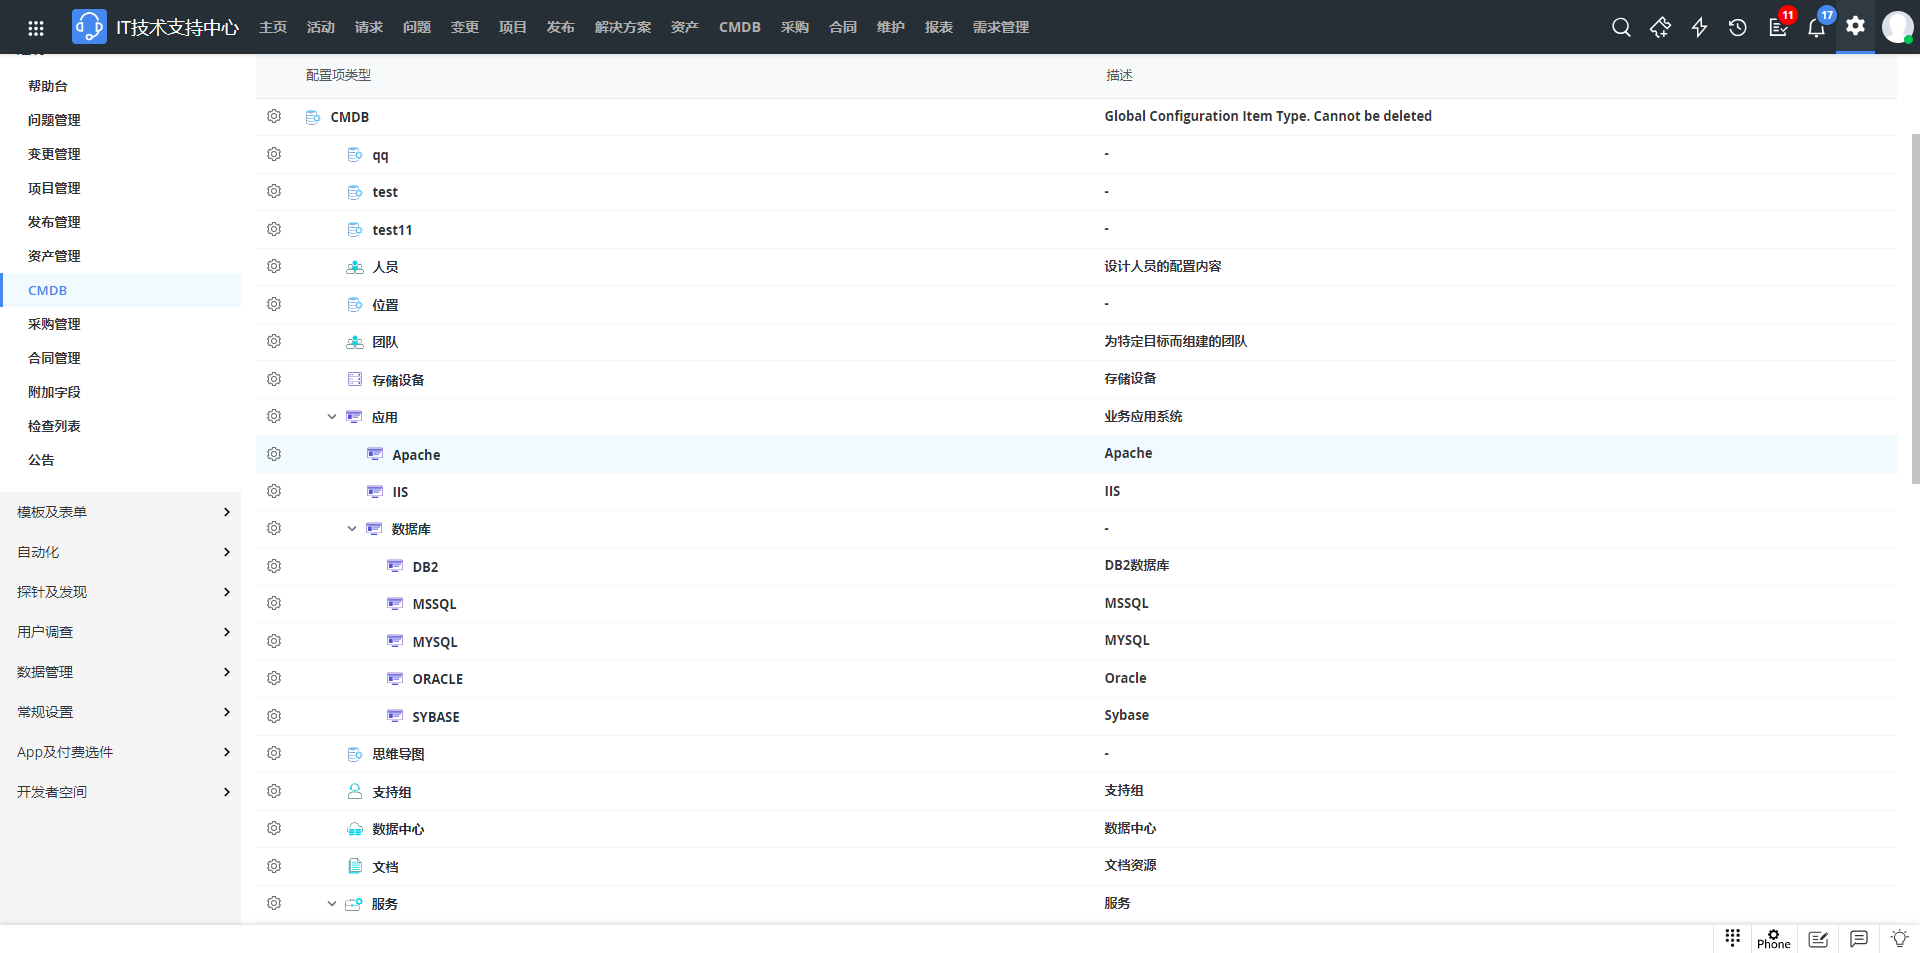Image resolution: width=1920 pixels, height=953 pixels.
Task: Click the page vertical scrollbar
Action: [1915, 309]
